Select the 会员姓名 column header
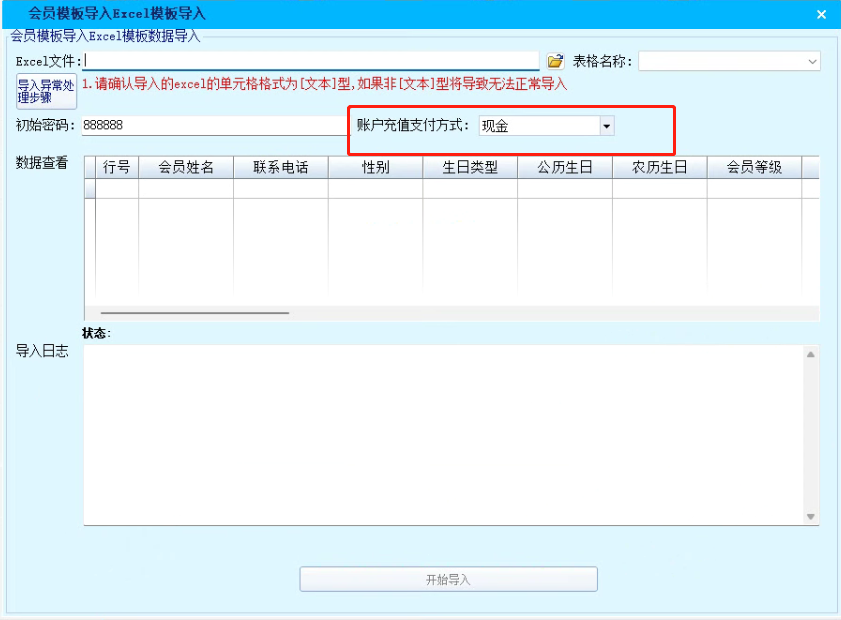The height and width of the screenshot is (620, 841). pyautogui.click(x=186, y=167)
